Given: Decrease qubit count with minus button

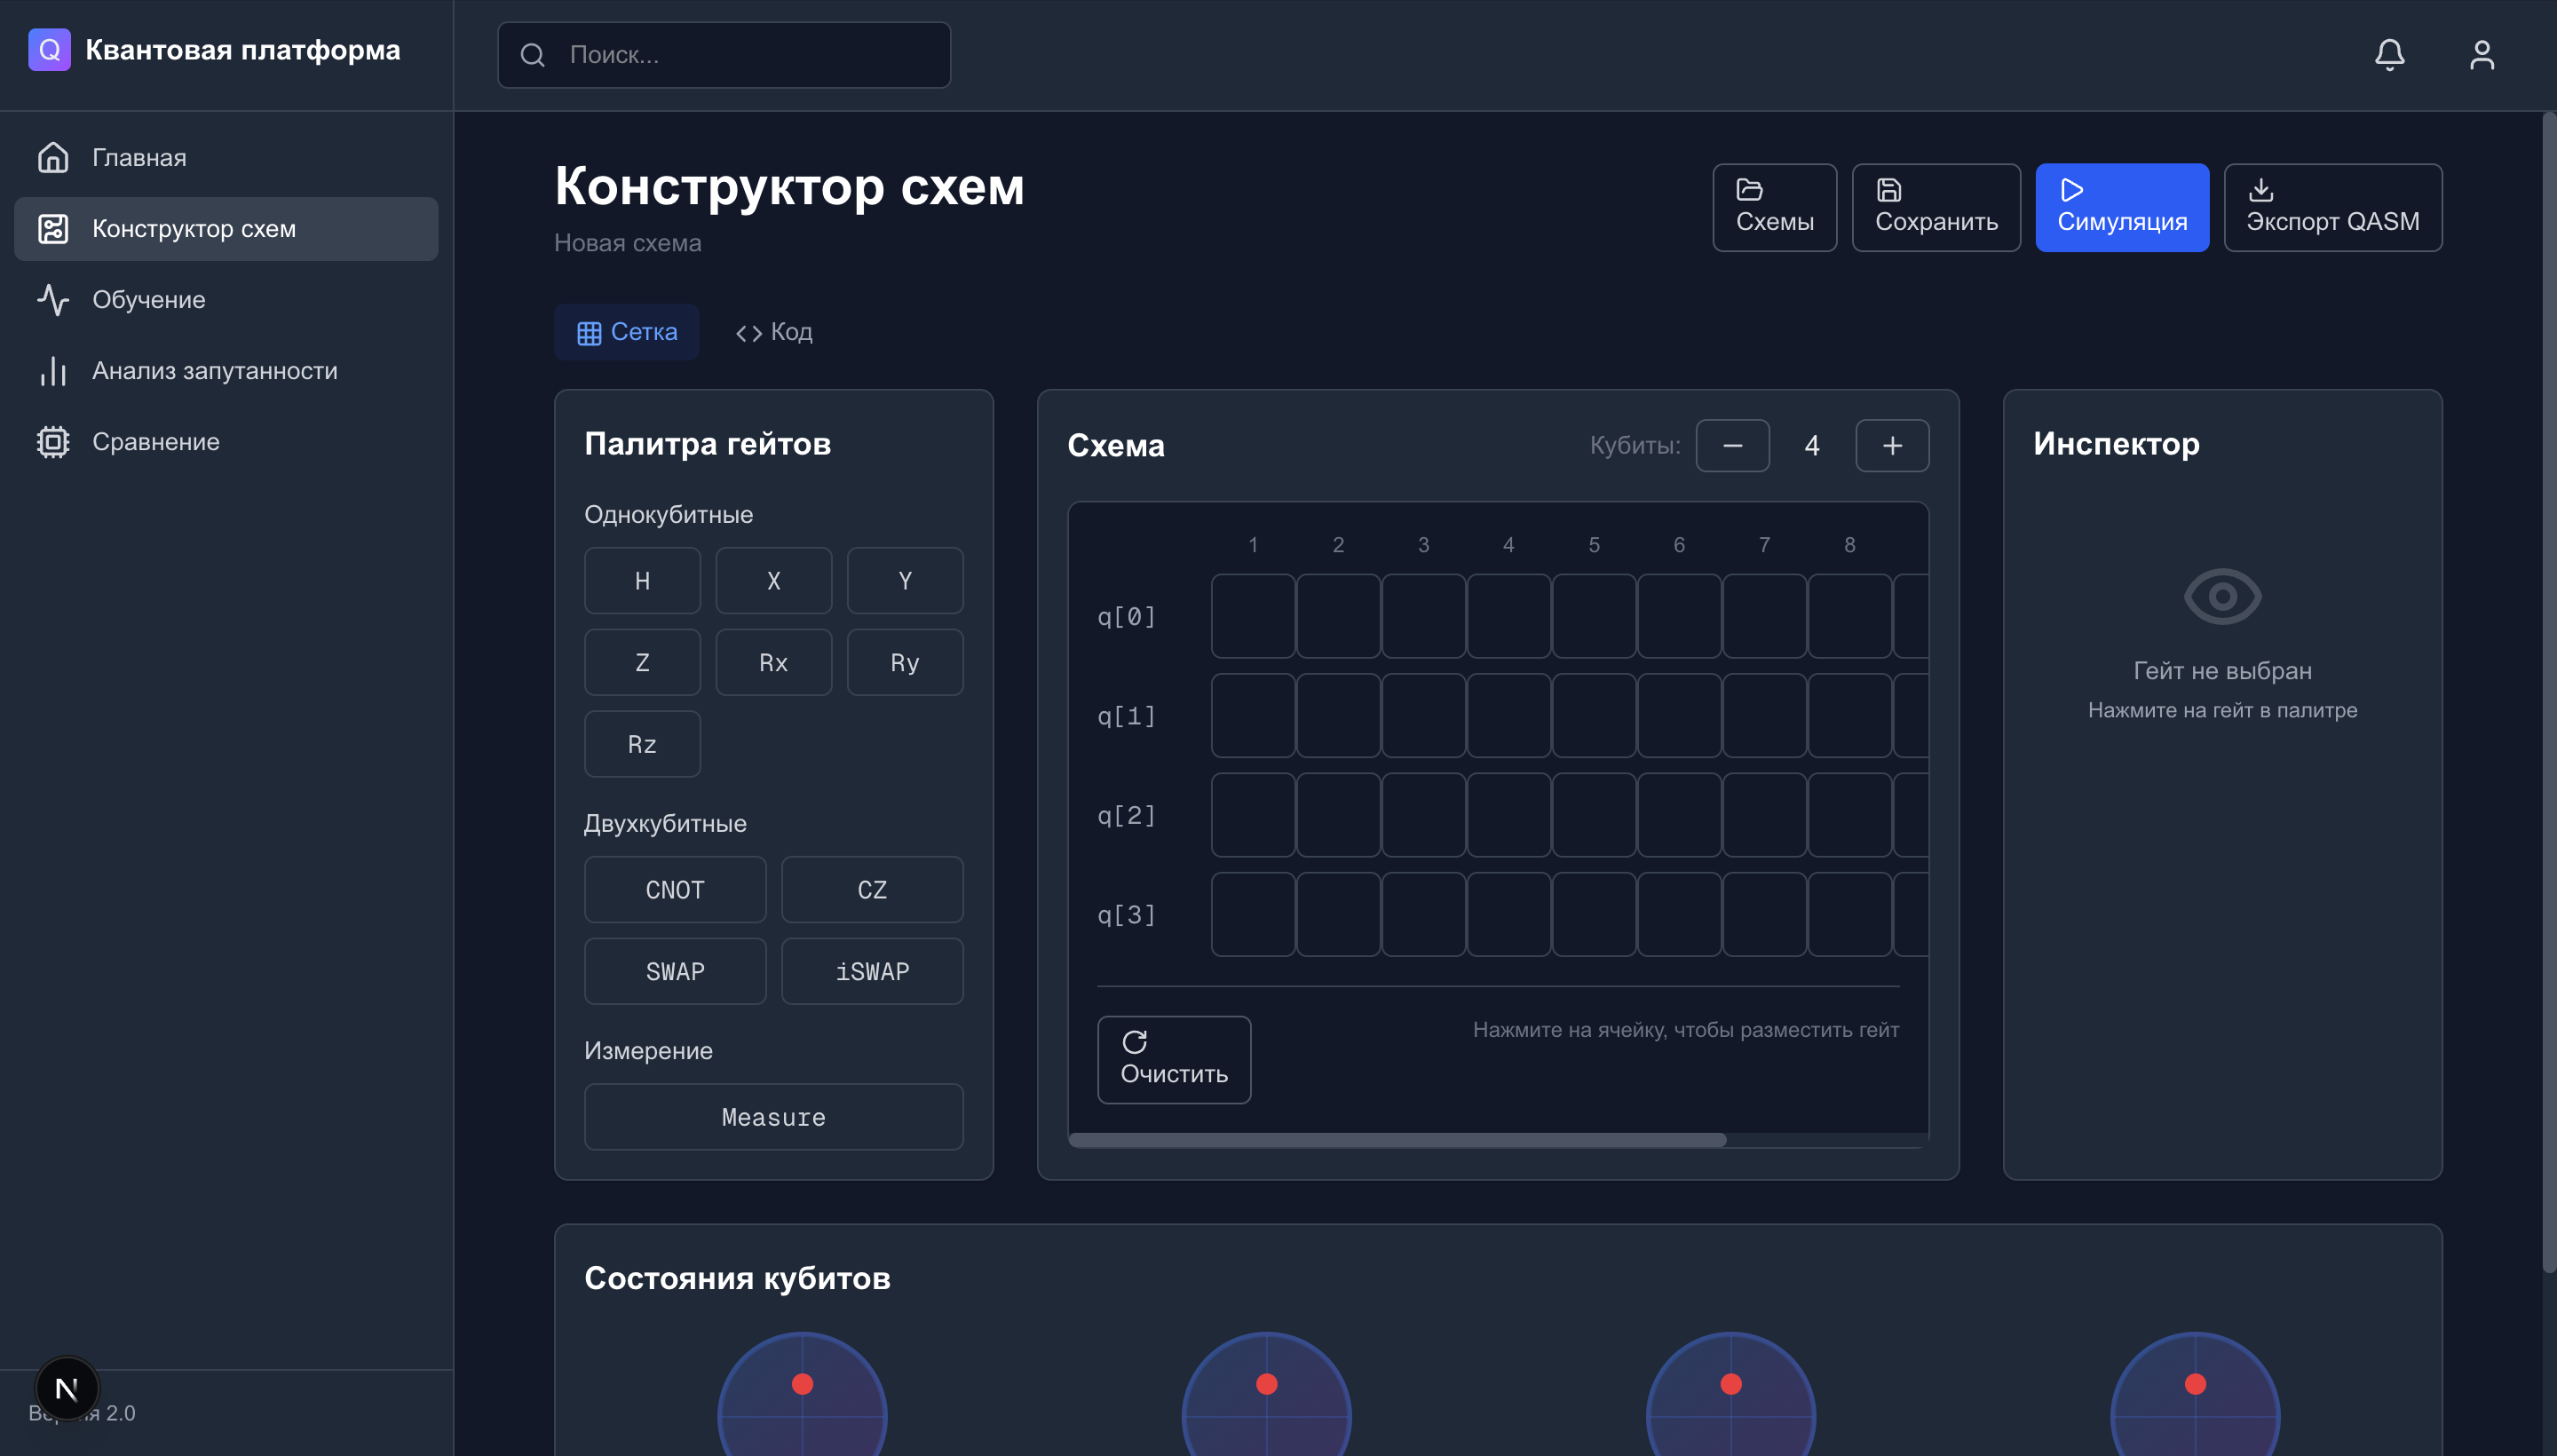Looking at the screenshot, I should 1732,445.
